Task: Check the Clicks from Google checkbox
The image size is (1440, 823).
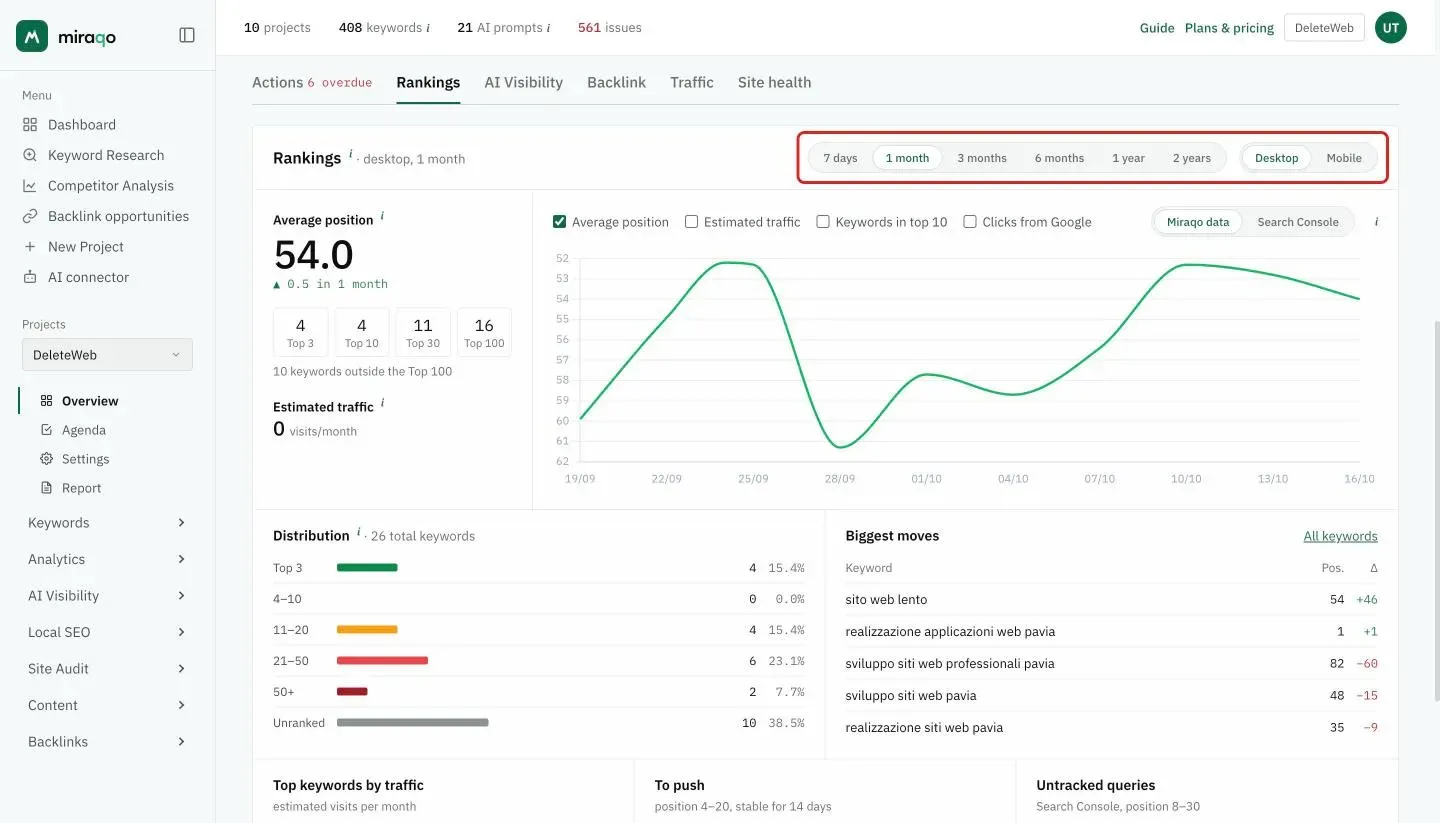Action: click(970, 222)
